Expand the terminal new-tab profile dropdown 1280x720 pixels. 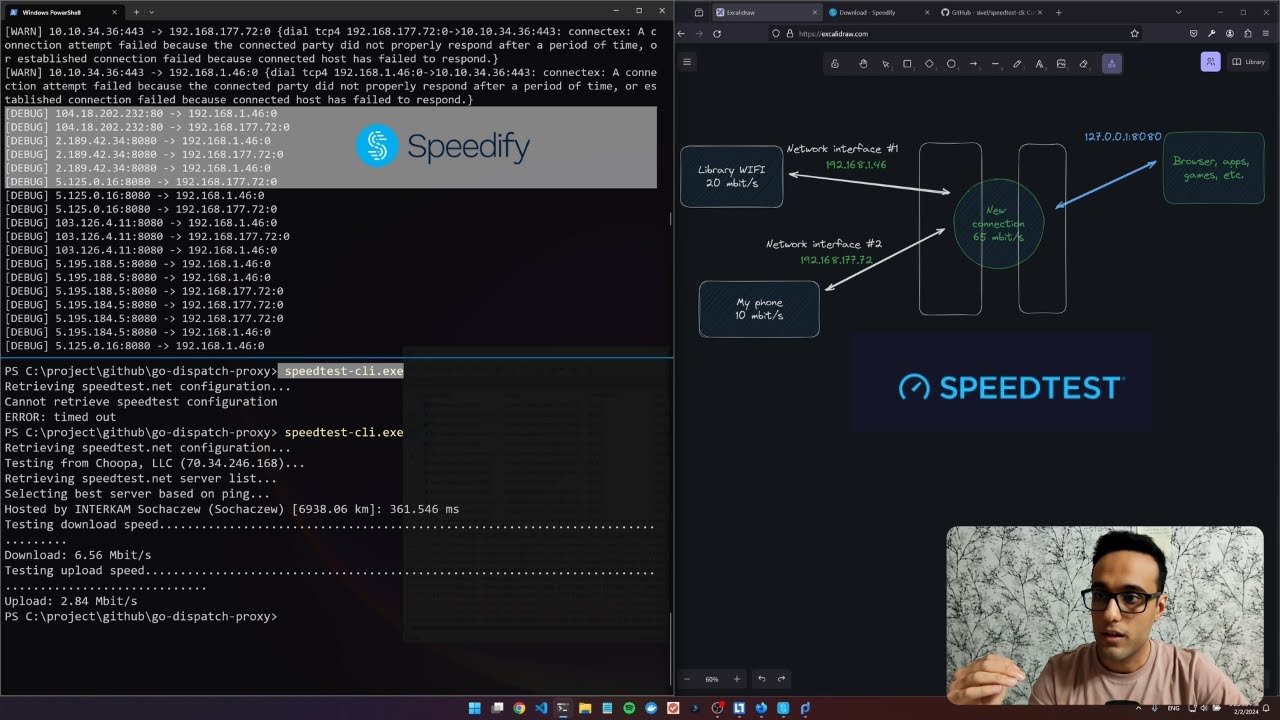click(x=152, y=12)
